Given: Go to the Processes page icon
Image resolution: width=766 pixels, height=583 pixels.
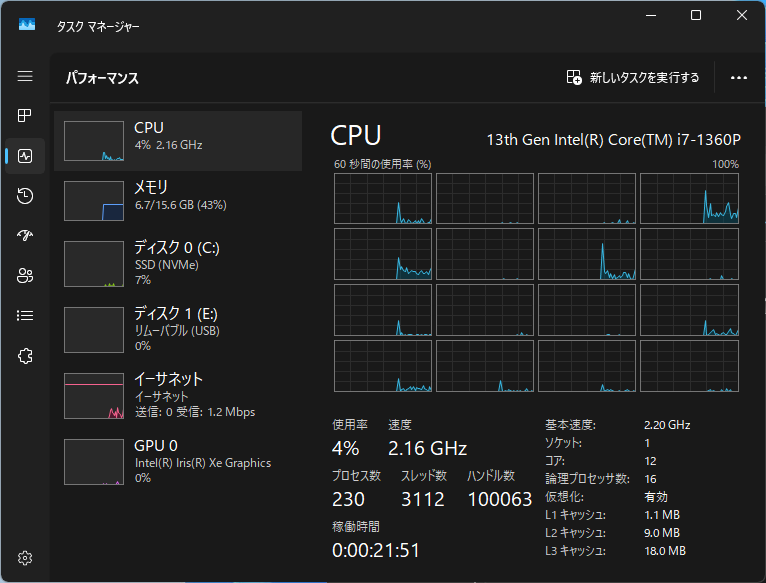Looking at the screenshot, I should pos(25,116).
